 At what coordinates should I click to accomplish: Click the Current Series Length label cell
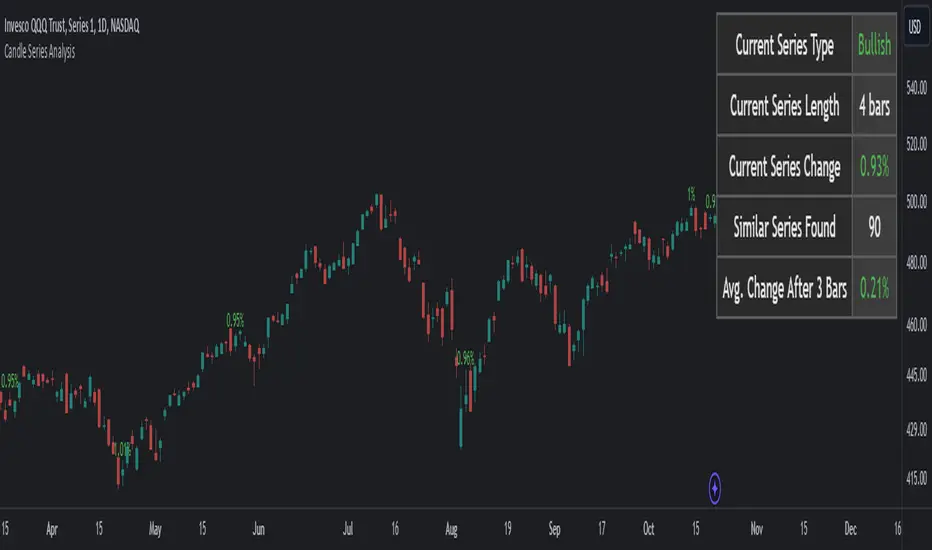tap(785, 107)
